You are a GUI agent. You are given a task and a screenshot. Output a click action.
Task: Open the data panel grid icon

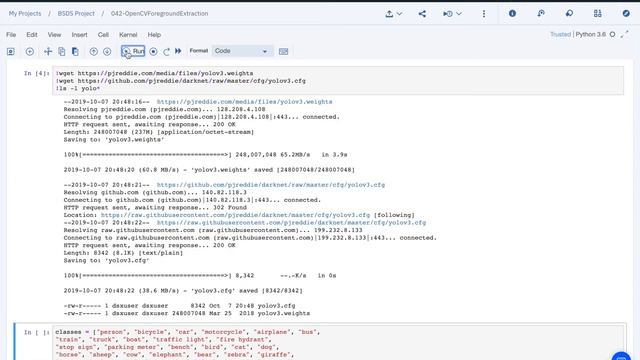(598, 13)
